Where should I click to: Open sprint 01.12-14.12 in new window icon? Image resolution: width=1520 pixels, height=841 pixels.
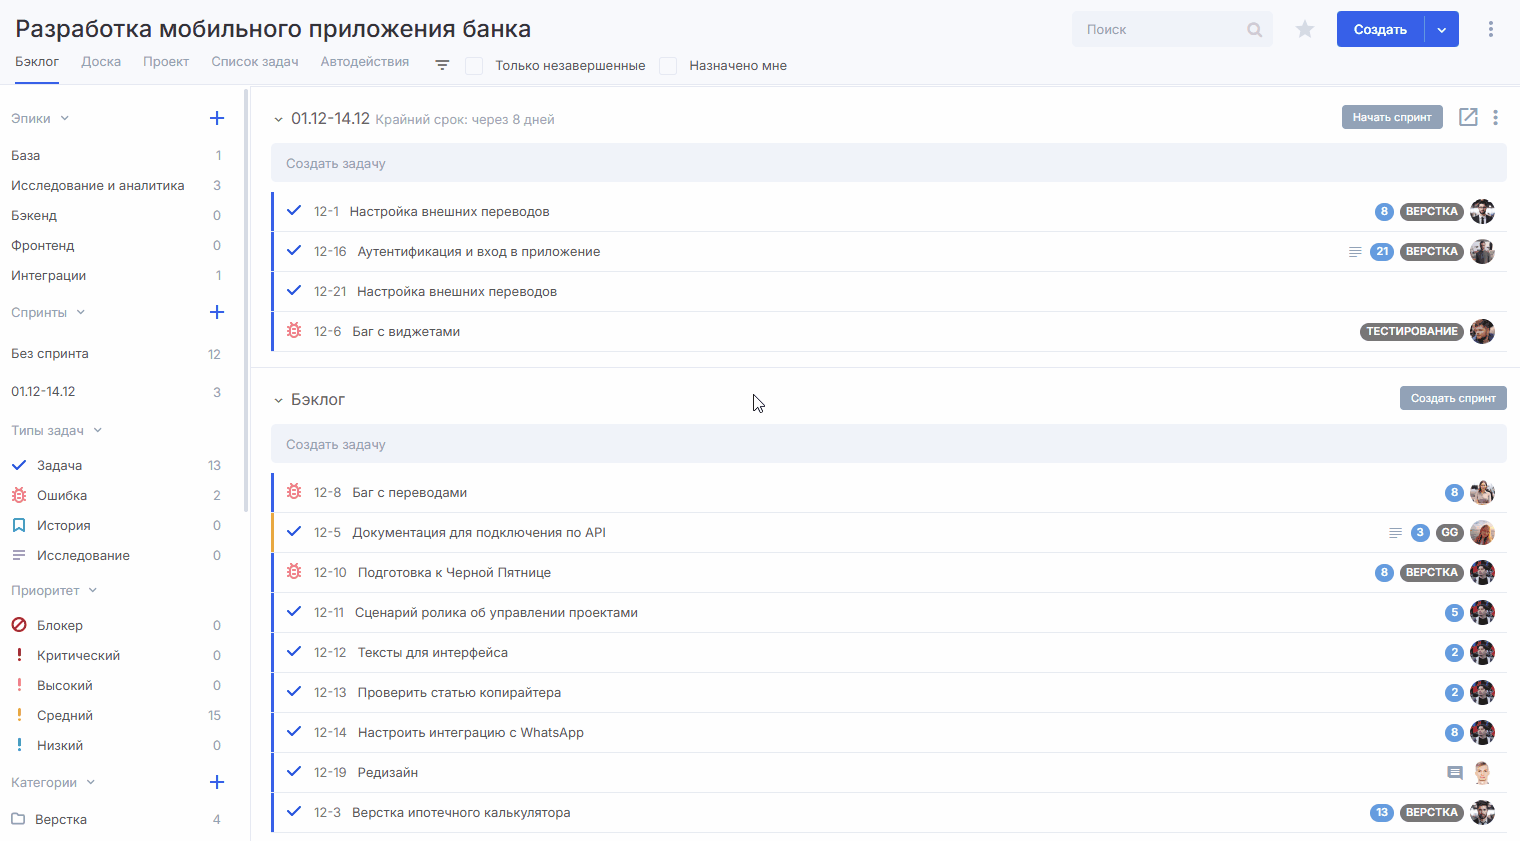(x=1468, y=118)
